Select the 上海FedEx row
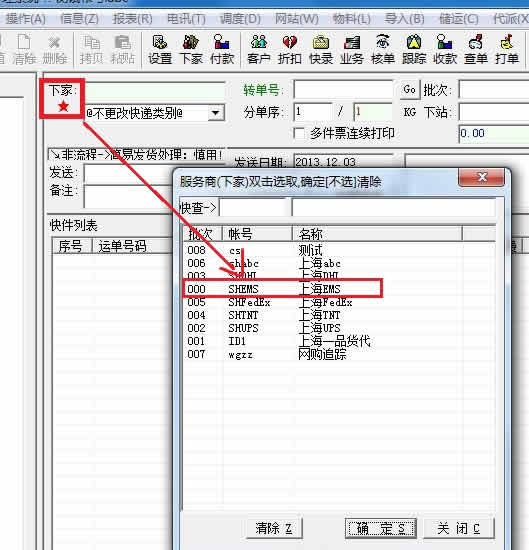Image resolution: width=529 pixels, height=550 pixels. (x=339, y=302)
